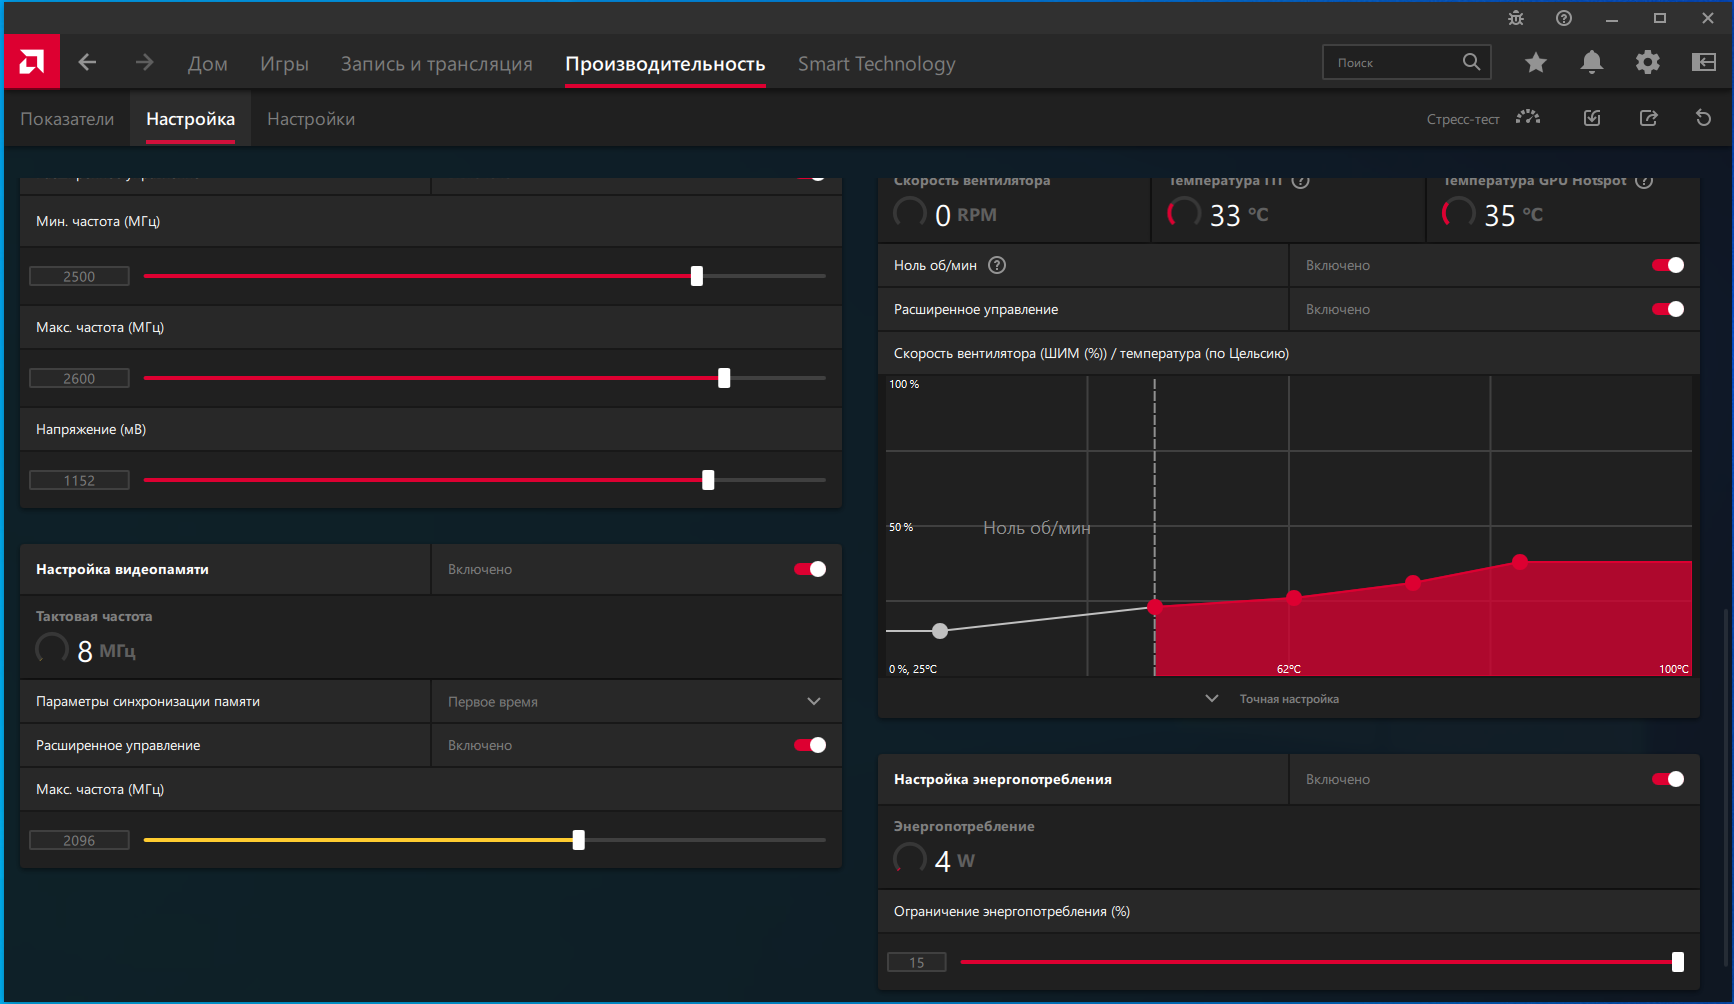The image size is (1734, 1004).
Task: Click the third red fan curve point
Action: click(x=1413, y=583)
